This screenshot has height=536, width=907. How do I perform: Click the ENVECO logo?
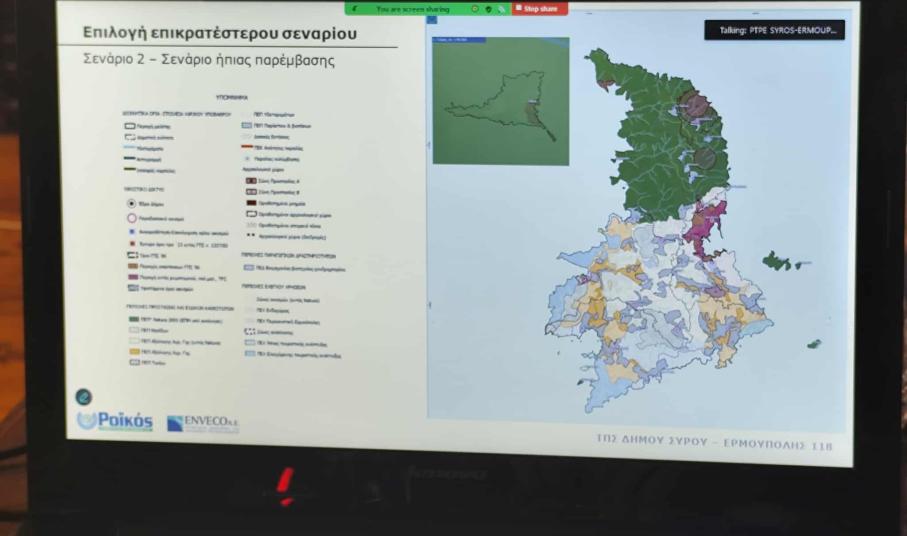(x=203, y=423)
